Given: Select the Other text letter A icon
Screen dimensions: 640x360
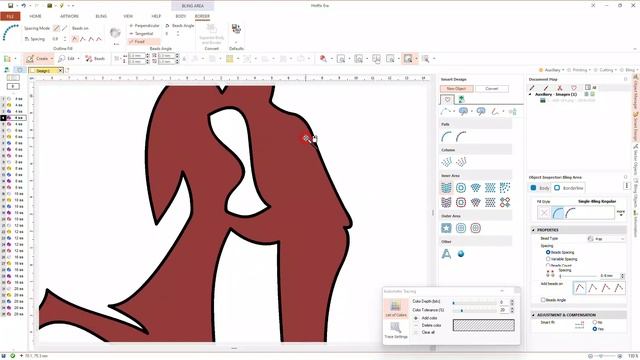Looking at the screenshot, I should (x=446, y=254).
